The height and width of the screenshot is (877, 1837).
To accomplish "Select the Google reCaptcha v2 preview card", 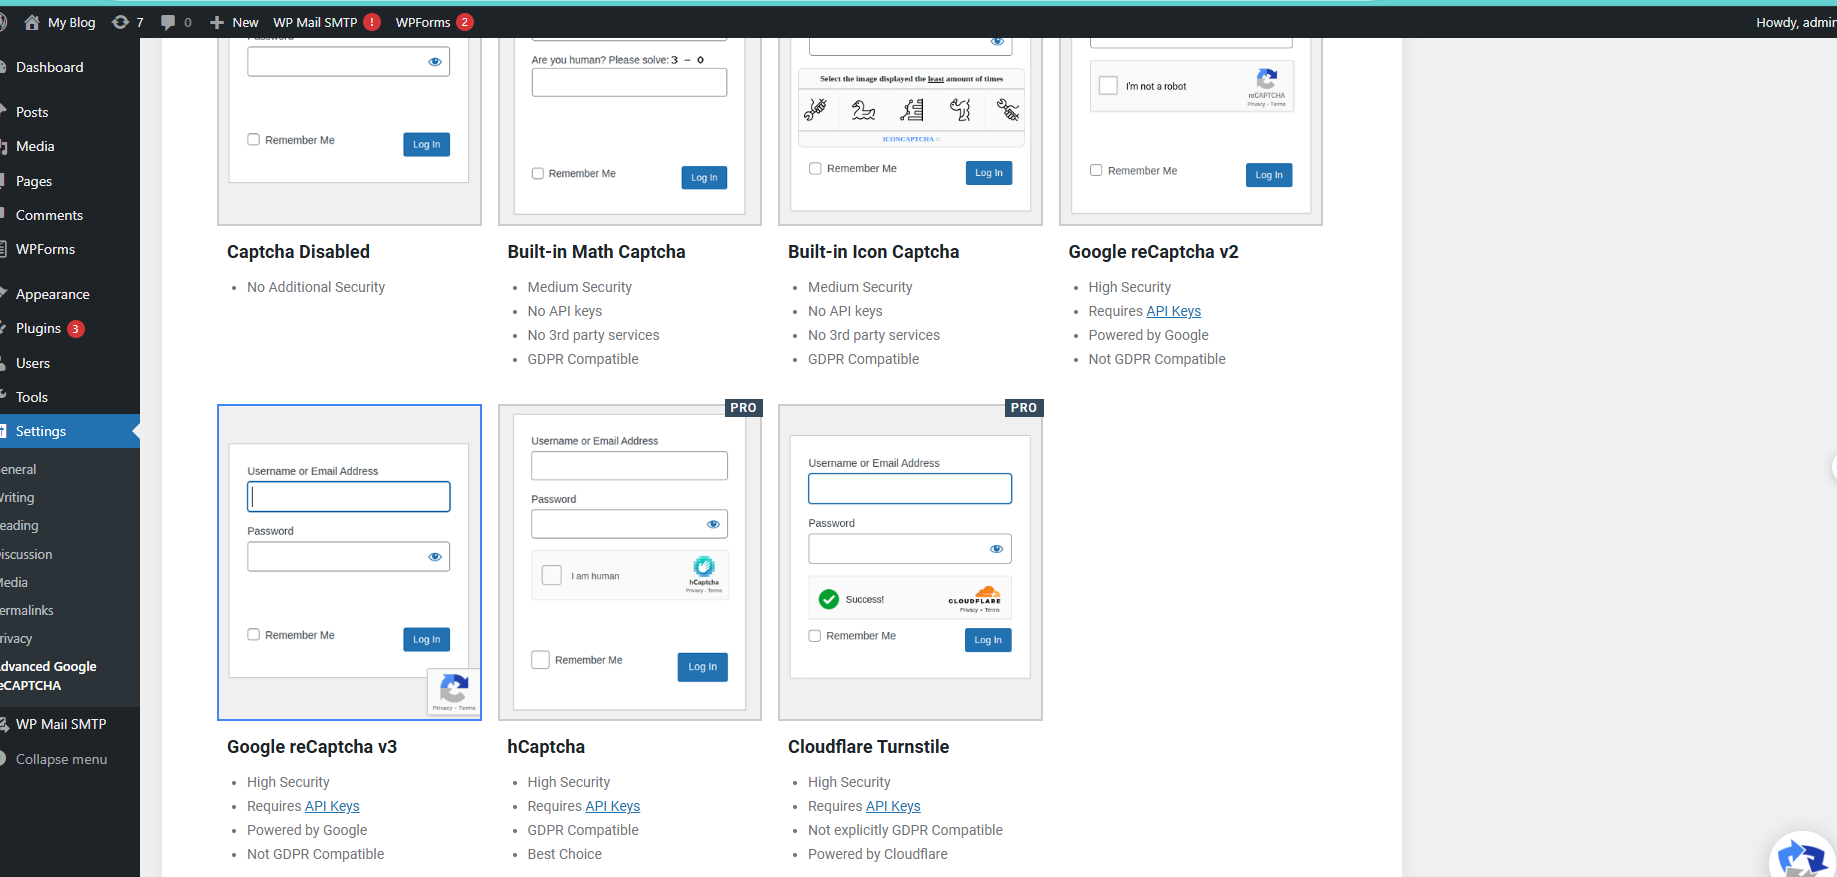I will (1191, 130).
